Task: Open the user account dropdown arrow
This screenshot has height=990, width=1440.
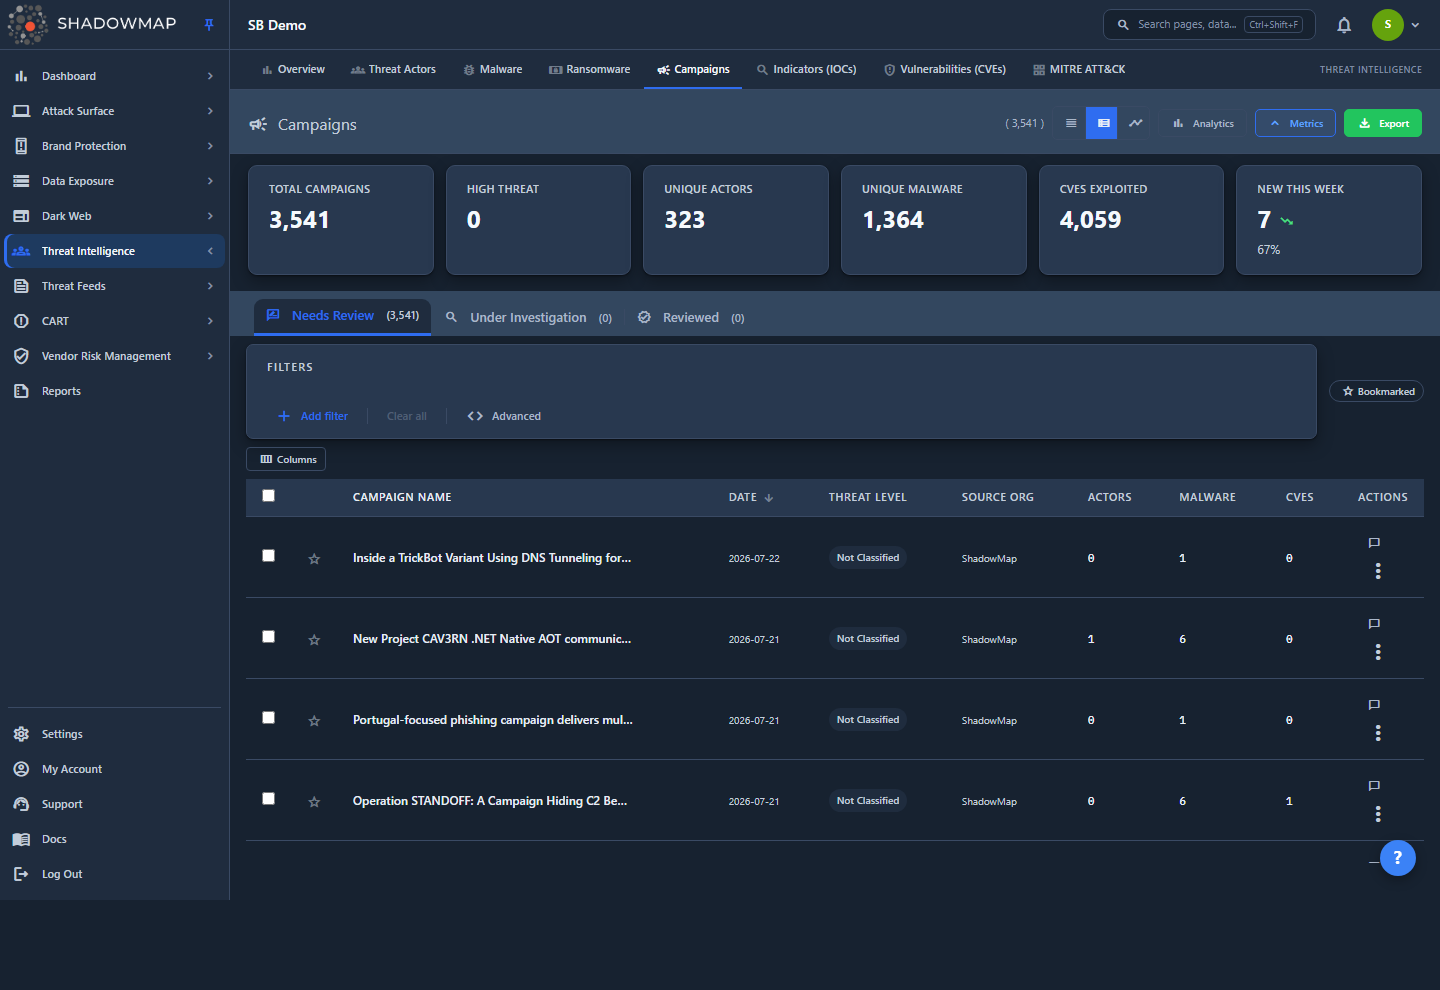Action: 1415,25
